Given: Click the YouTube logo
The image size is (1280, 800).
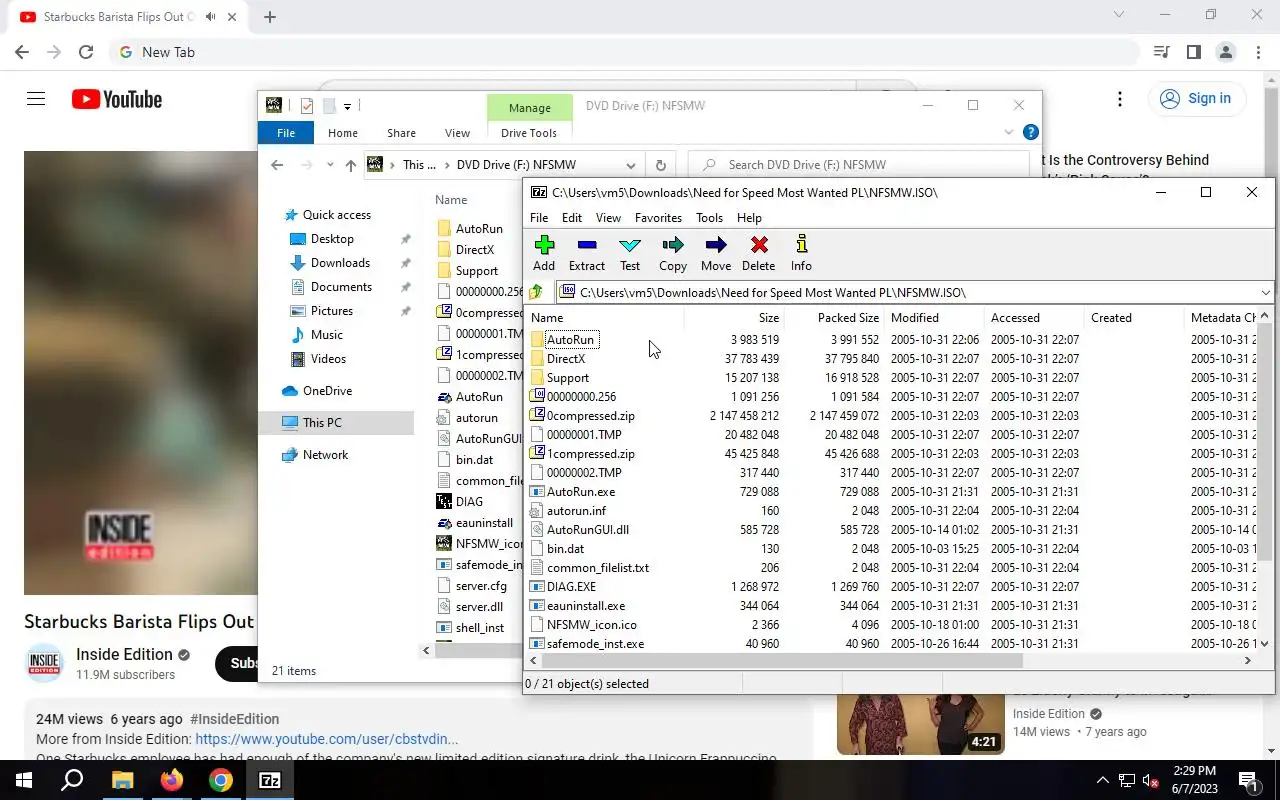Looking at the screenshot, I should (x=117, y=99).
